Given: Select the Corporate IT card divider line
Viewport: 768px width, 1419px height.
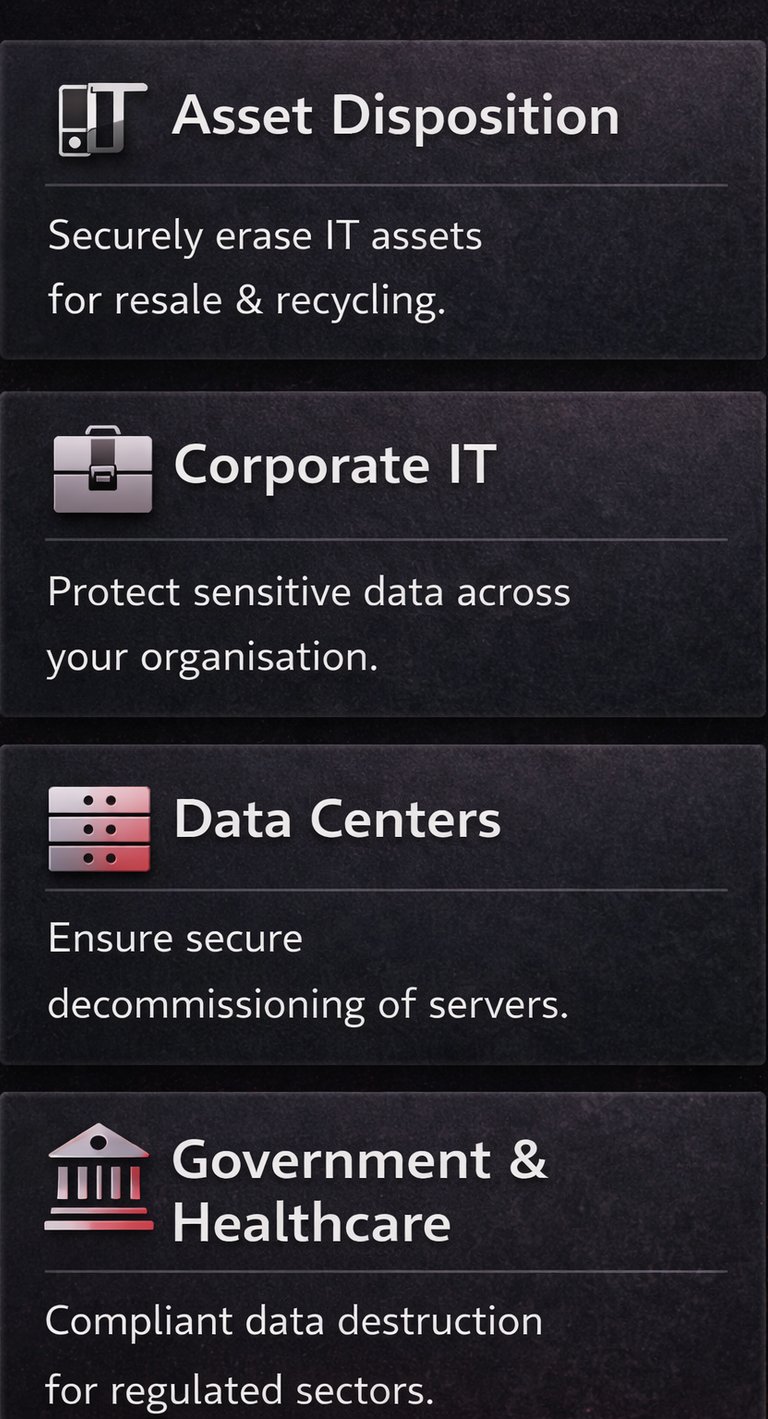Looking at the screenshot, I should coord(386,540).
